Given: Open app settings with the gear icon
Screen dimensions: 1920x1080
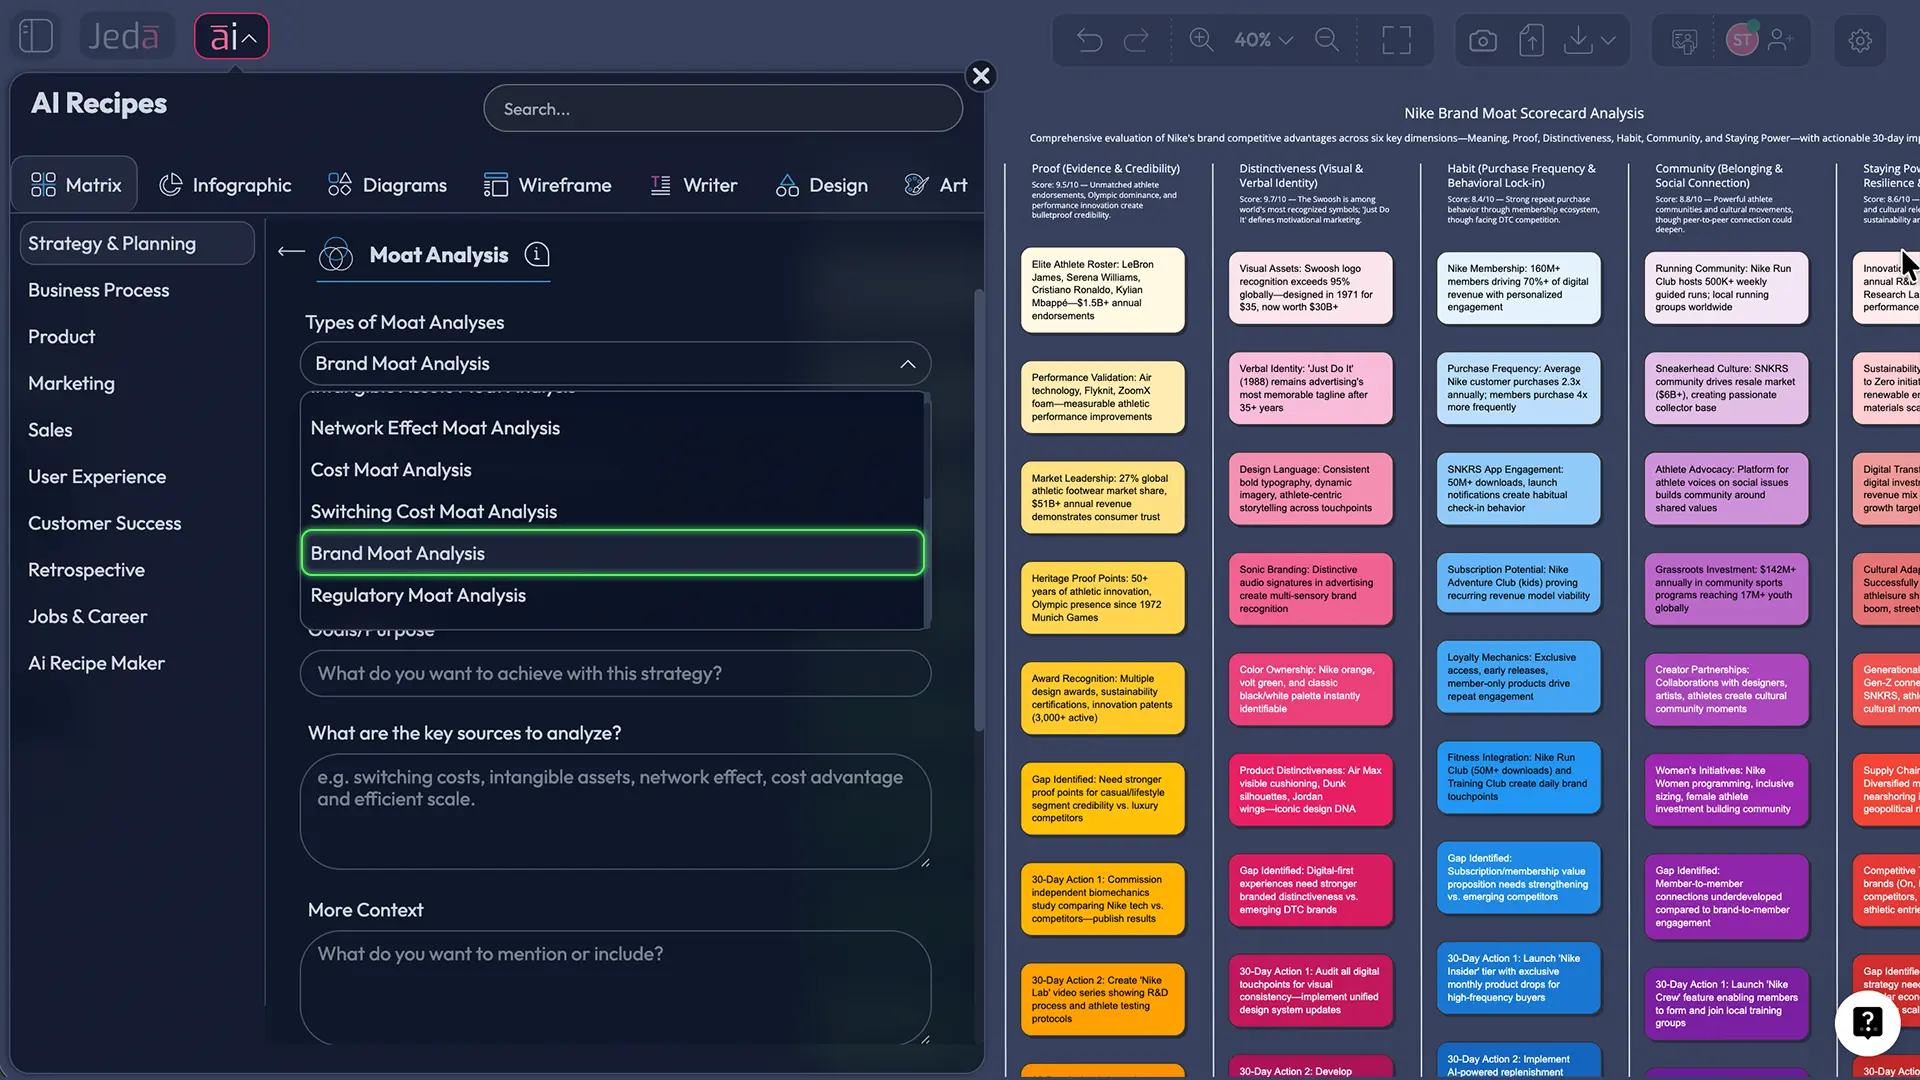Looking at the screenshot, I should [1860, 40].
